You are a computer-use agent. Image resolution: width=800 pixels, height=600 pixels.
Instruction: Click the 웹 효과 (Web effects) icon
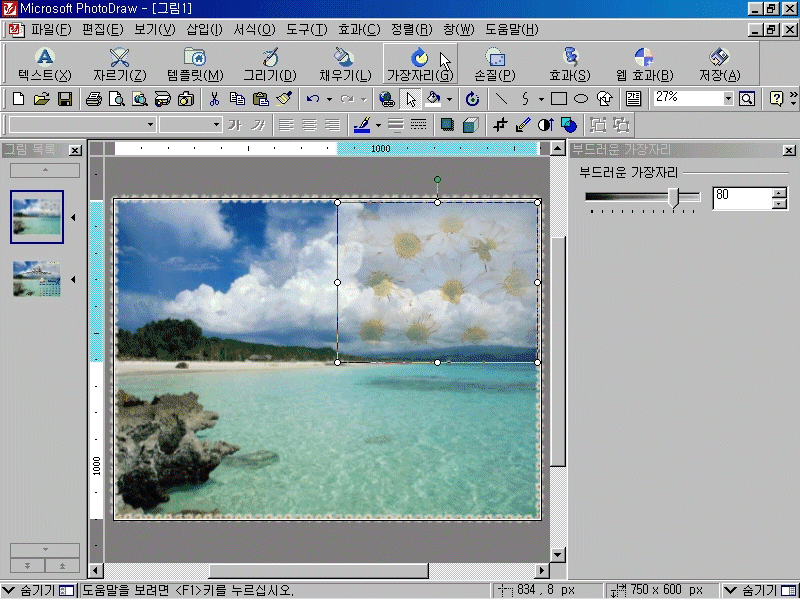click(644, 64)
